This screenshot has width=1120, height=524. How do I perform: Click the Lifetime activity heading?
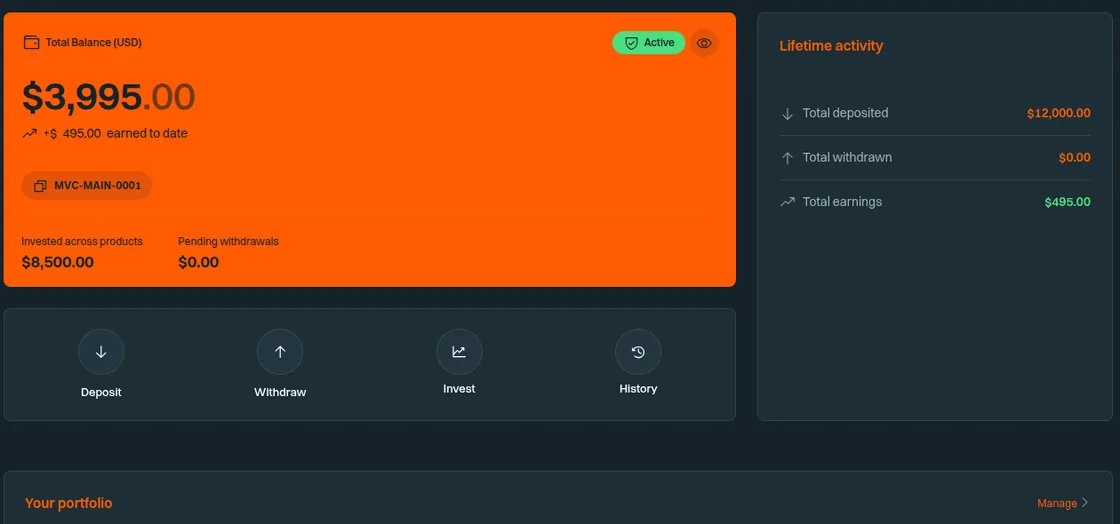point(831,46)
